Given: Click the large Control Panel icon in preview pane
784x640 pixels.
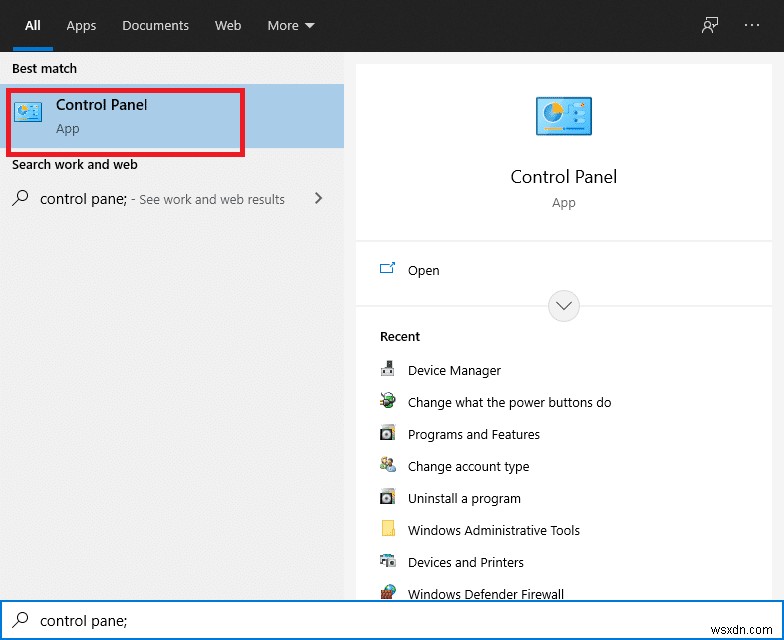Looking at the screenshot, I should [x=564, y=117].
